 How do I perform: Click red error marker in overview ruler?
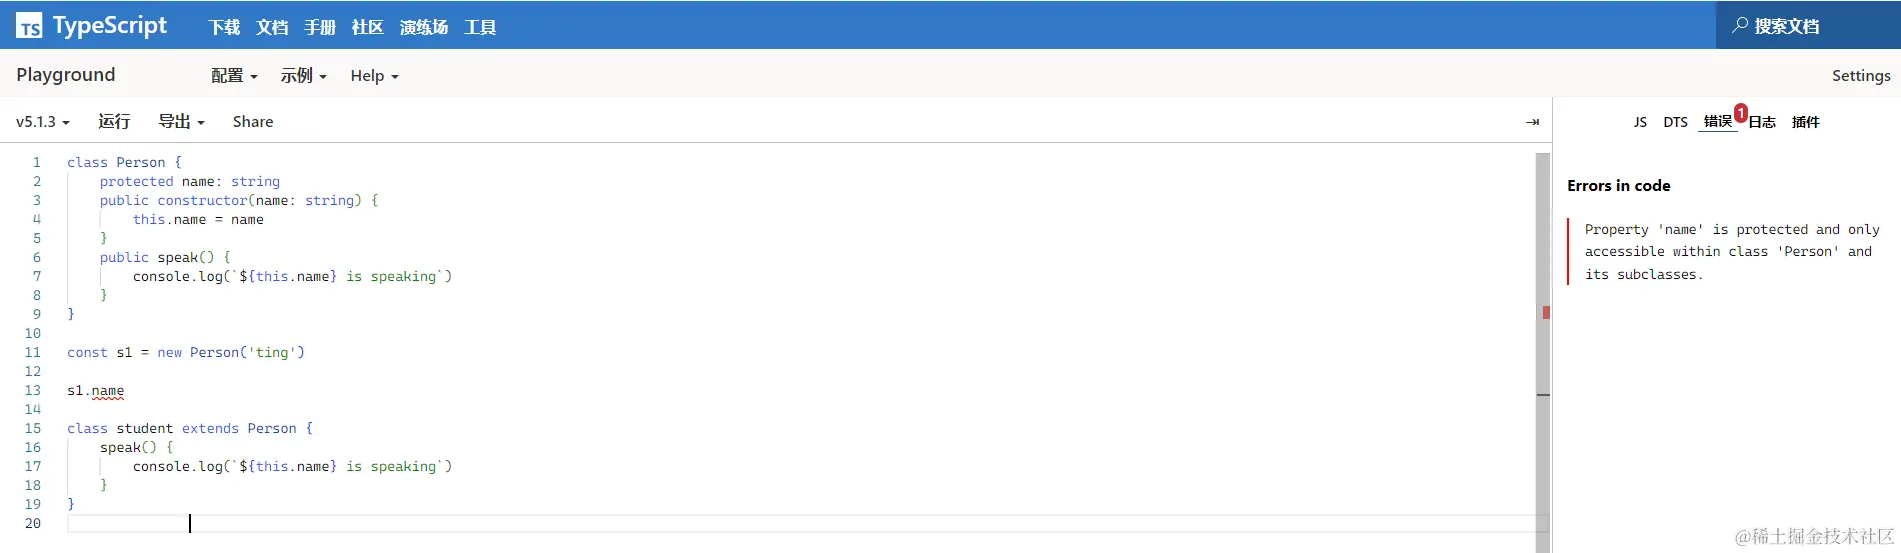pyautogui.click(x=1546, y=313)
